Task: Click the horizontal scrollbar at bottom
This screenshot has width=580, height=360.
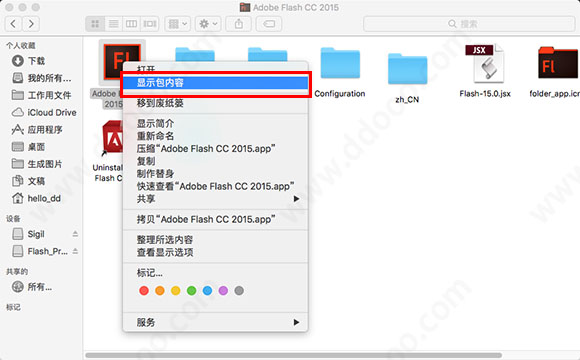Action: pos(294,356)
